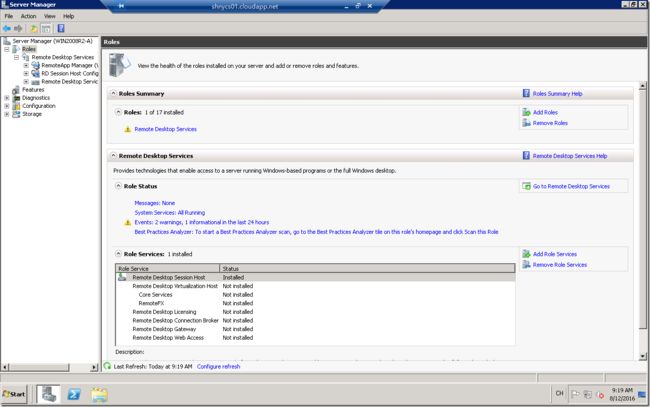
Task: Open the Action menu
Action: pos(28,16)
